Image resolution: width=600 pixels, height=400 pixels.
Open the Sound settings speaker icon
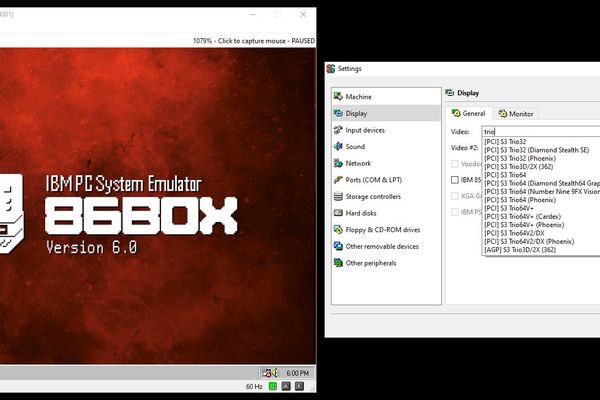click(x=338, y=146)
